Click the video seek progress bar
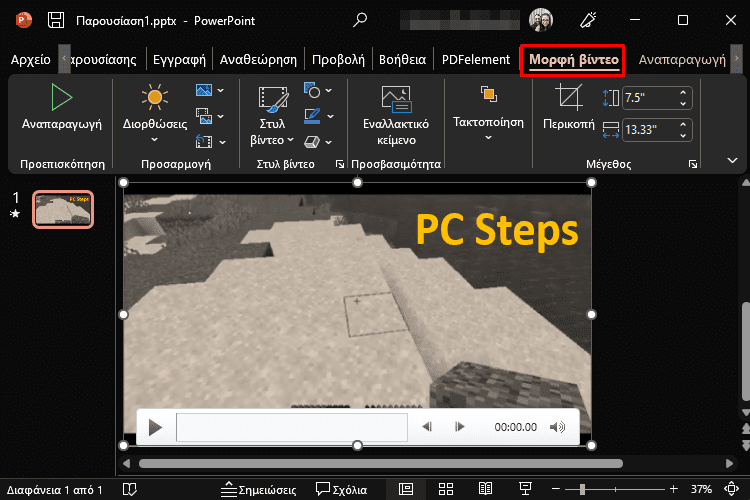Screen dimensions: 750x500 pos(292,427)
